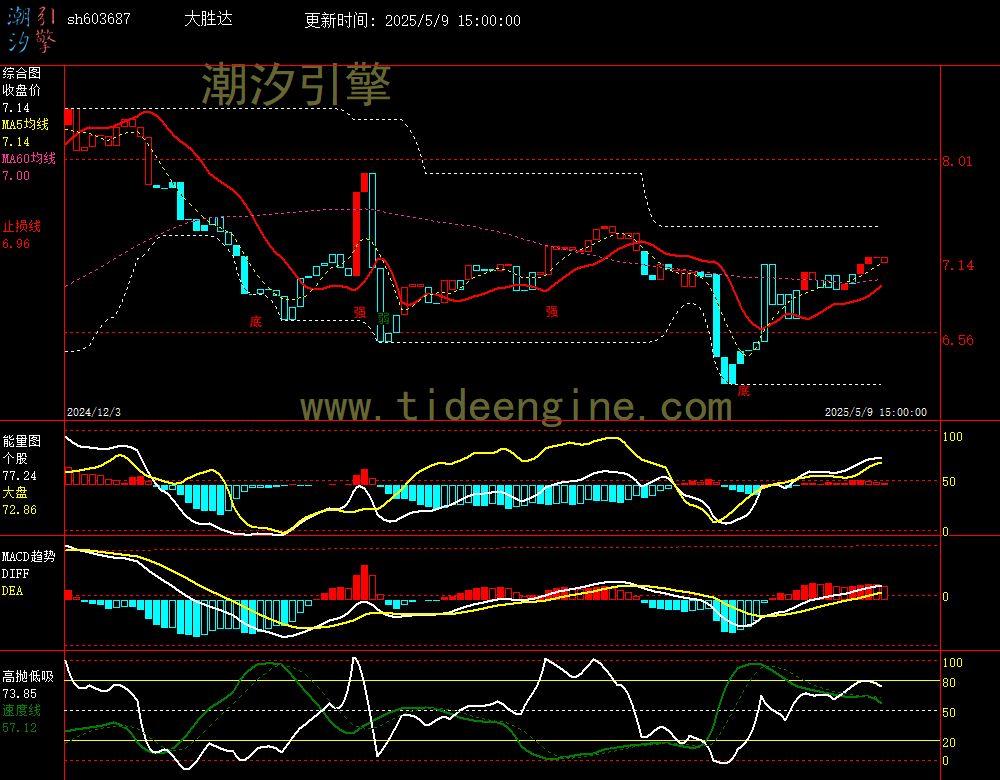Click the green 弱 signal marker
The width and height of the screenshot is (1000, 780).
tap(383, 317)
